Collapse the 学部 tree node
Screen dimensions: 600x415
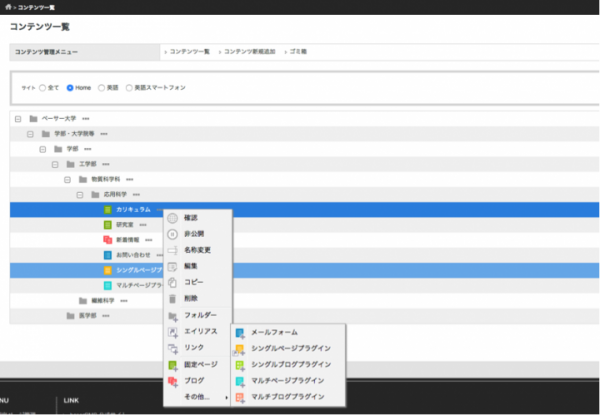[x=42, y=149]
